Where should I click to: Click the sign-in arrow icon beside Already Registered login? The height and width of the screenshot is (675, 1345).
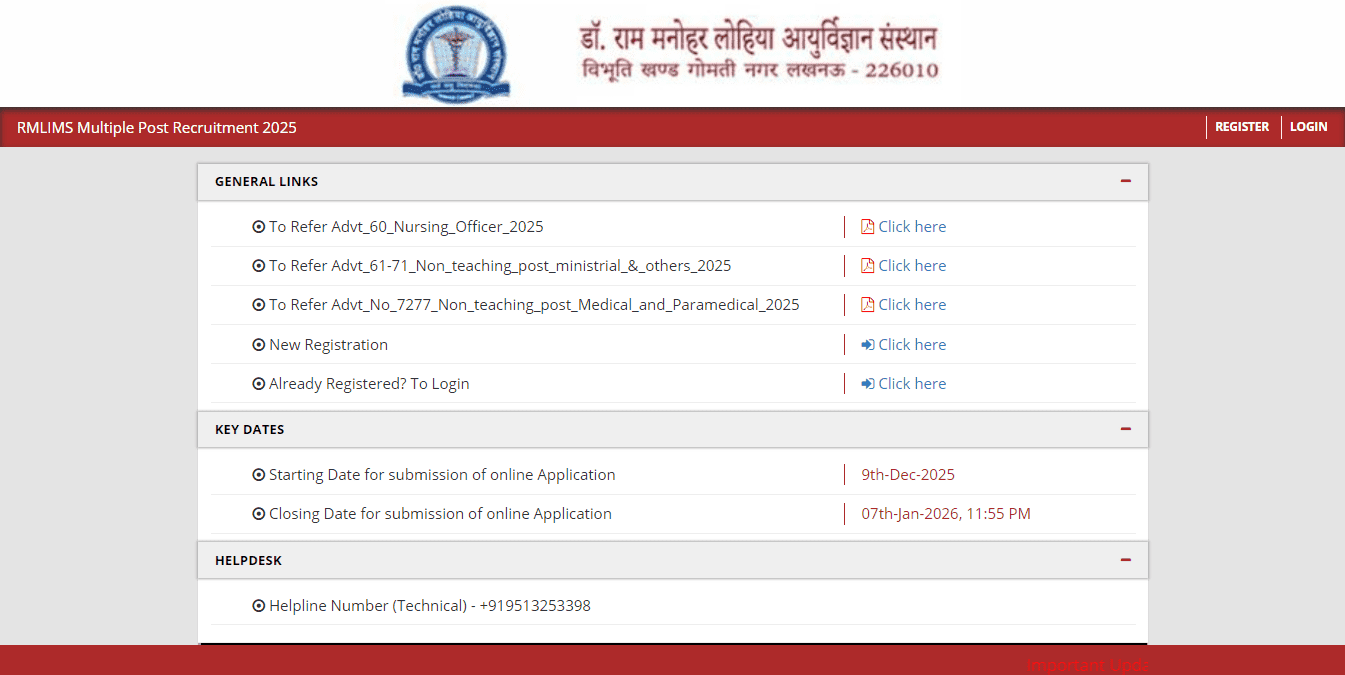[x=866, y=383]
